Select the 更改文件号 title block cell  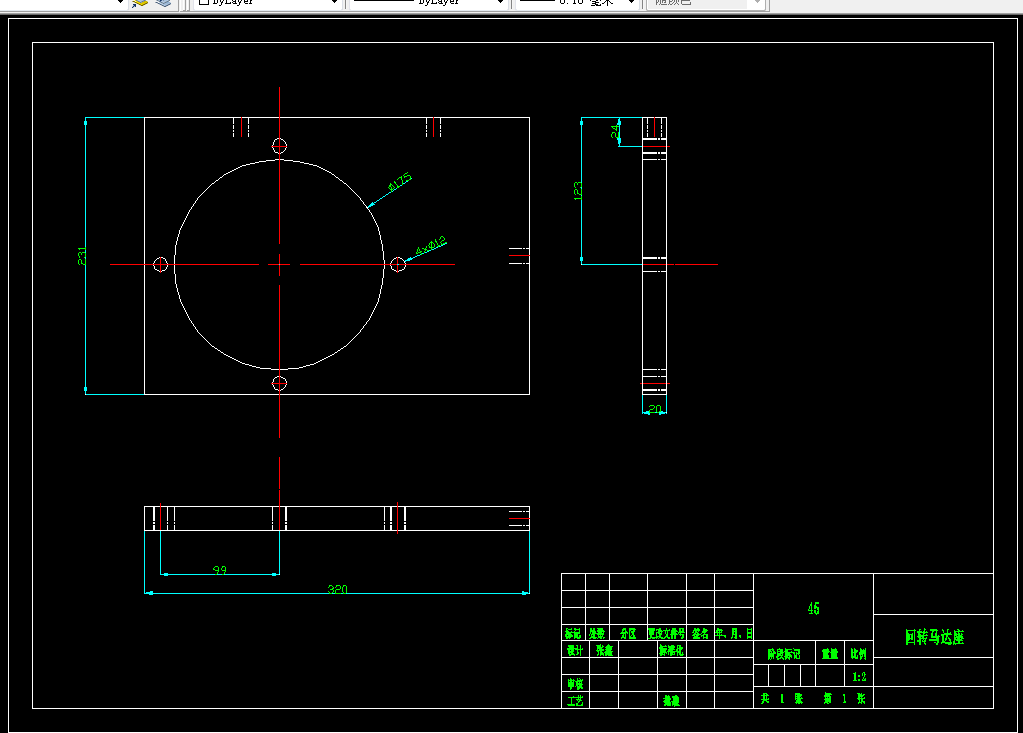click(666, 633)
